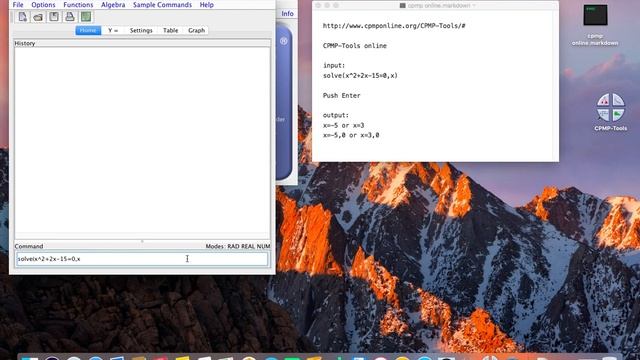The height and width of the screenshot is (360, 640).
Task: Click inside the Command input field
Action: [x=142, y=259]
